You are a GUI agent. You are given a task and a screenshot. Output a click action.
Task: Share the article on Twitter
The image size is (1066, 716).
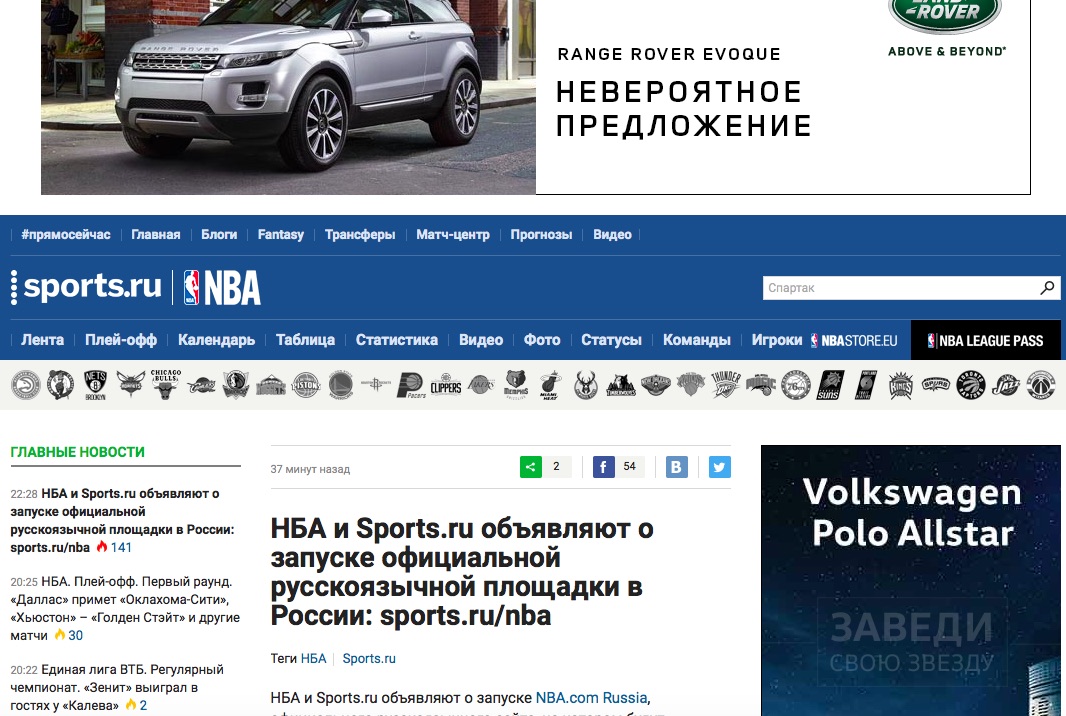pyautogui.click(x=720, y=466)
